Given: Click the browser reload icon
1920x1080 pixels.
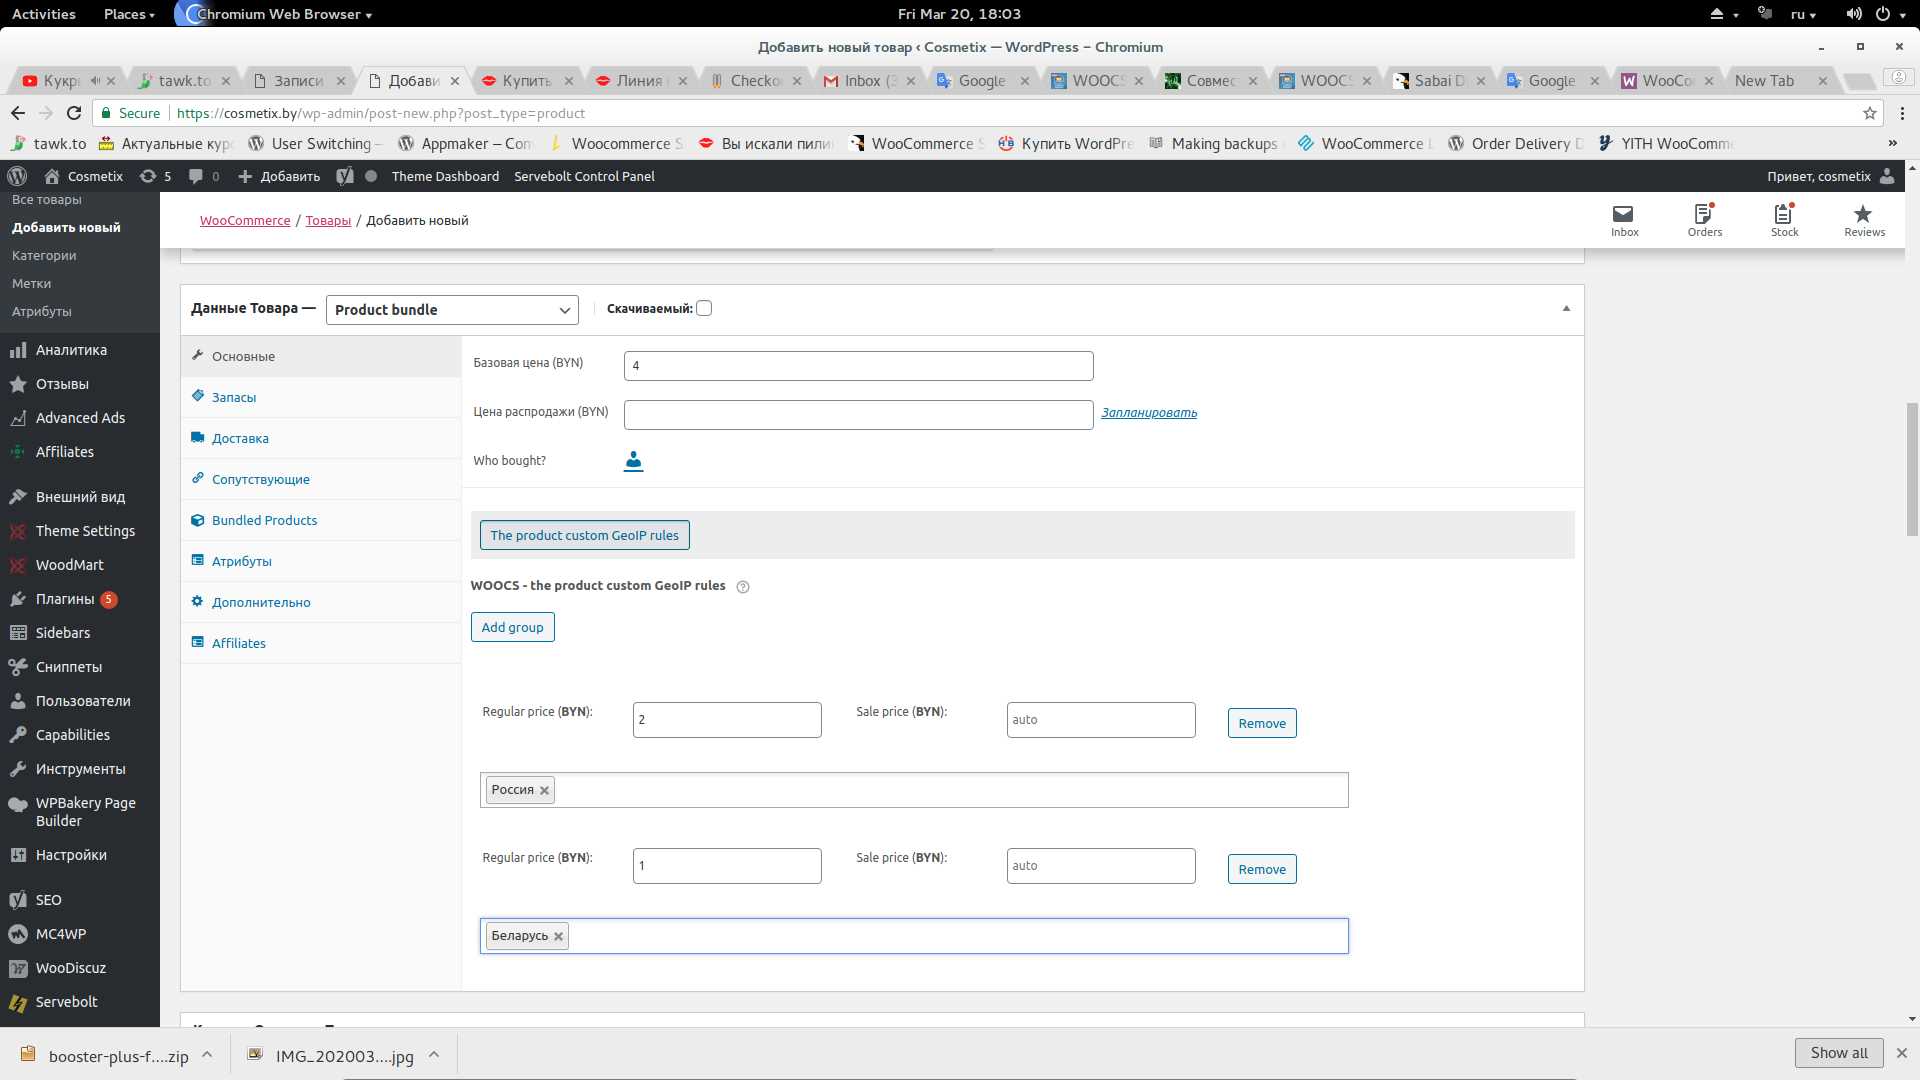Looking at the screenshot, I should (73, 113).
